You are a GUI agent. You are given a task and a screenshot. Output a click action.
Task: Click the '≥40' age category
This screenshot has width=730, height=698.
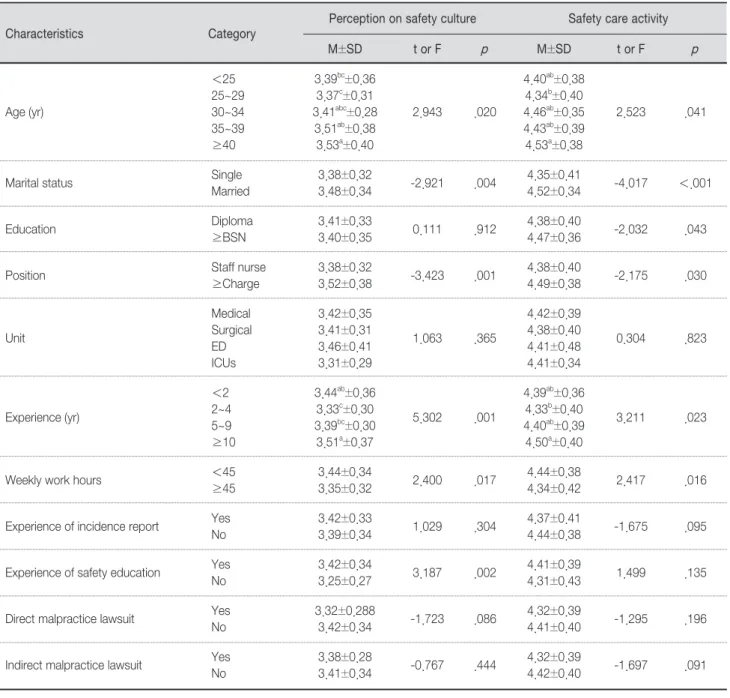coord(223,145)
